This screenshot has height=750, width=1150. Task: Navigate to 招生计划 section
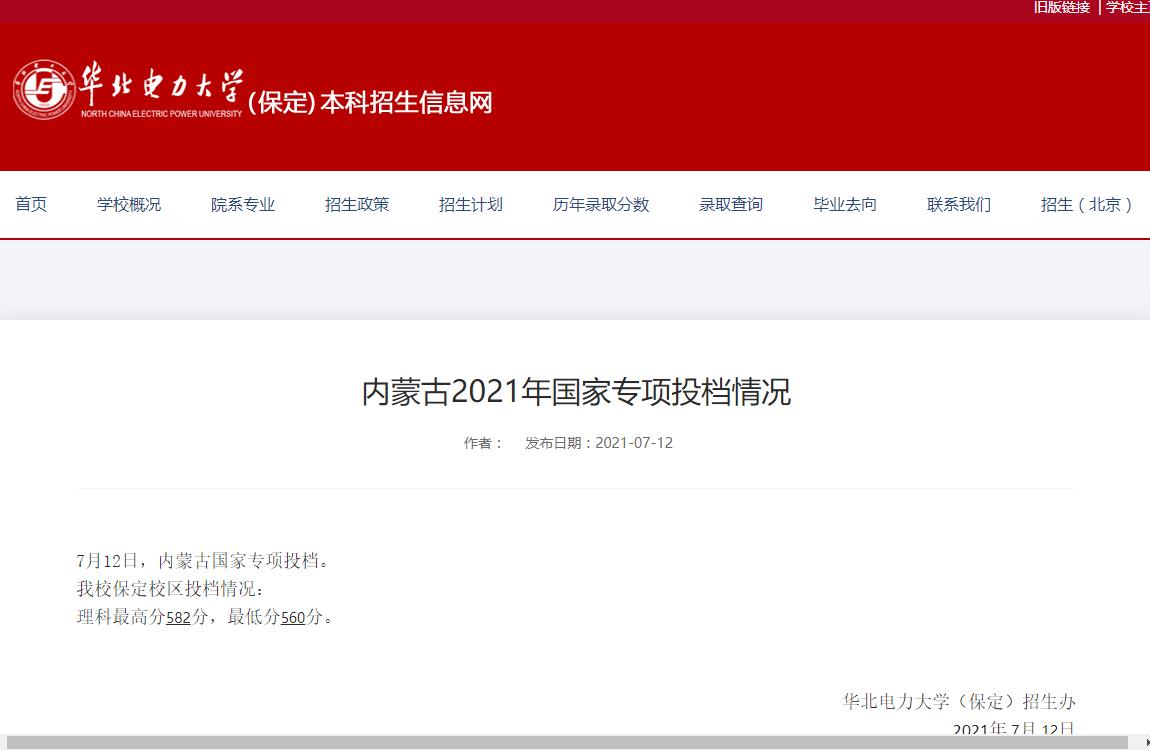471,205
